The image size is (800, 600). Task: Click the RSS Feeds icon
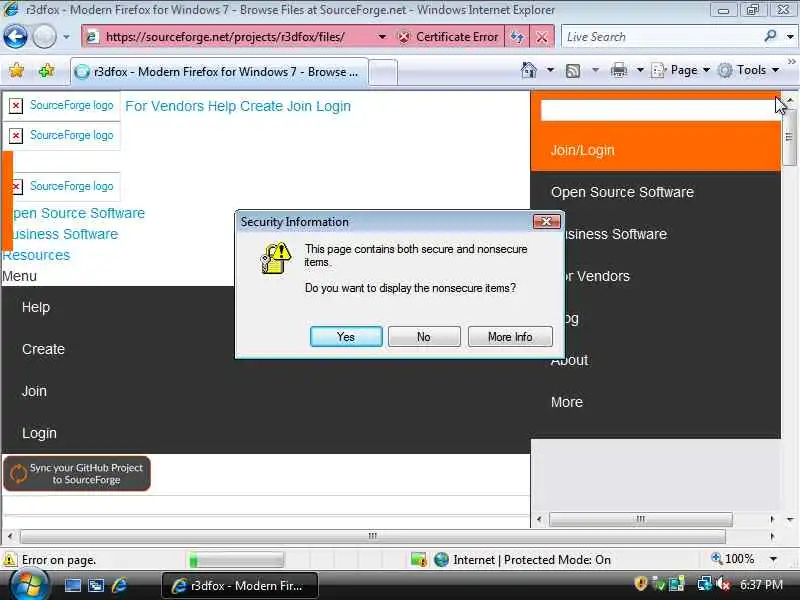[x=573, y=70]
